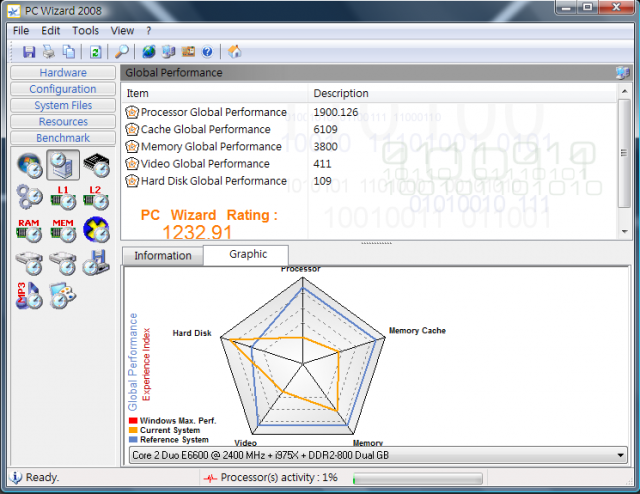This screenshot has width=640, height=494.
Task: Click the Item column header
Action: (x=215, y=93)
